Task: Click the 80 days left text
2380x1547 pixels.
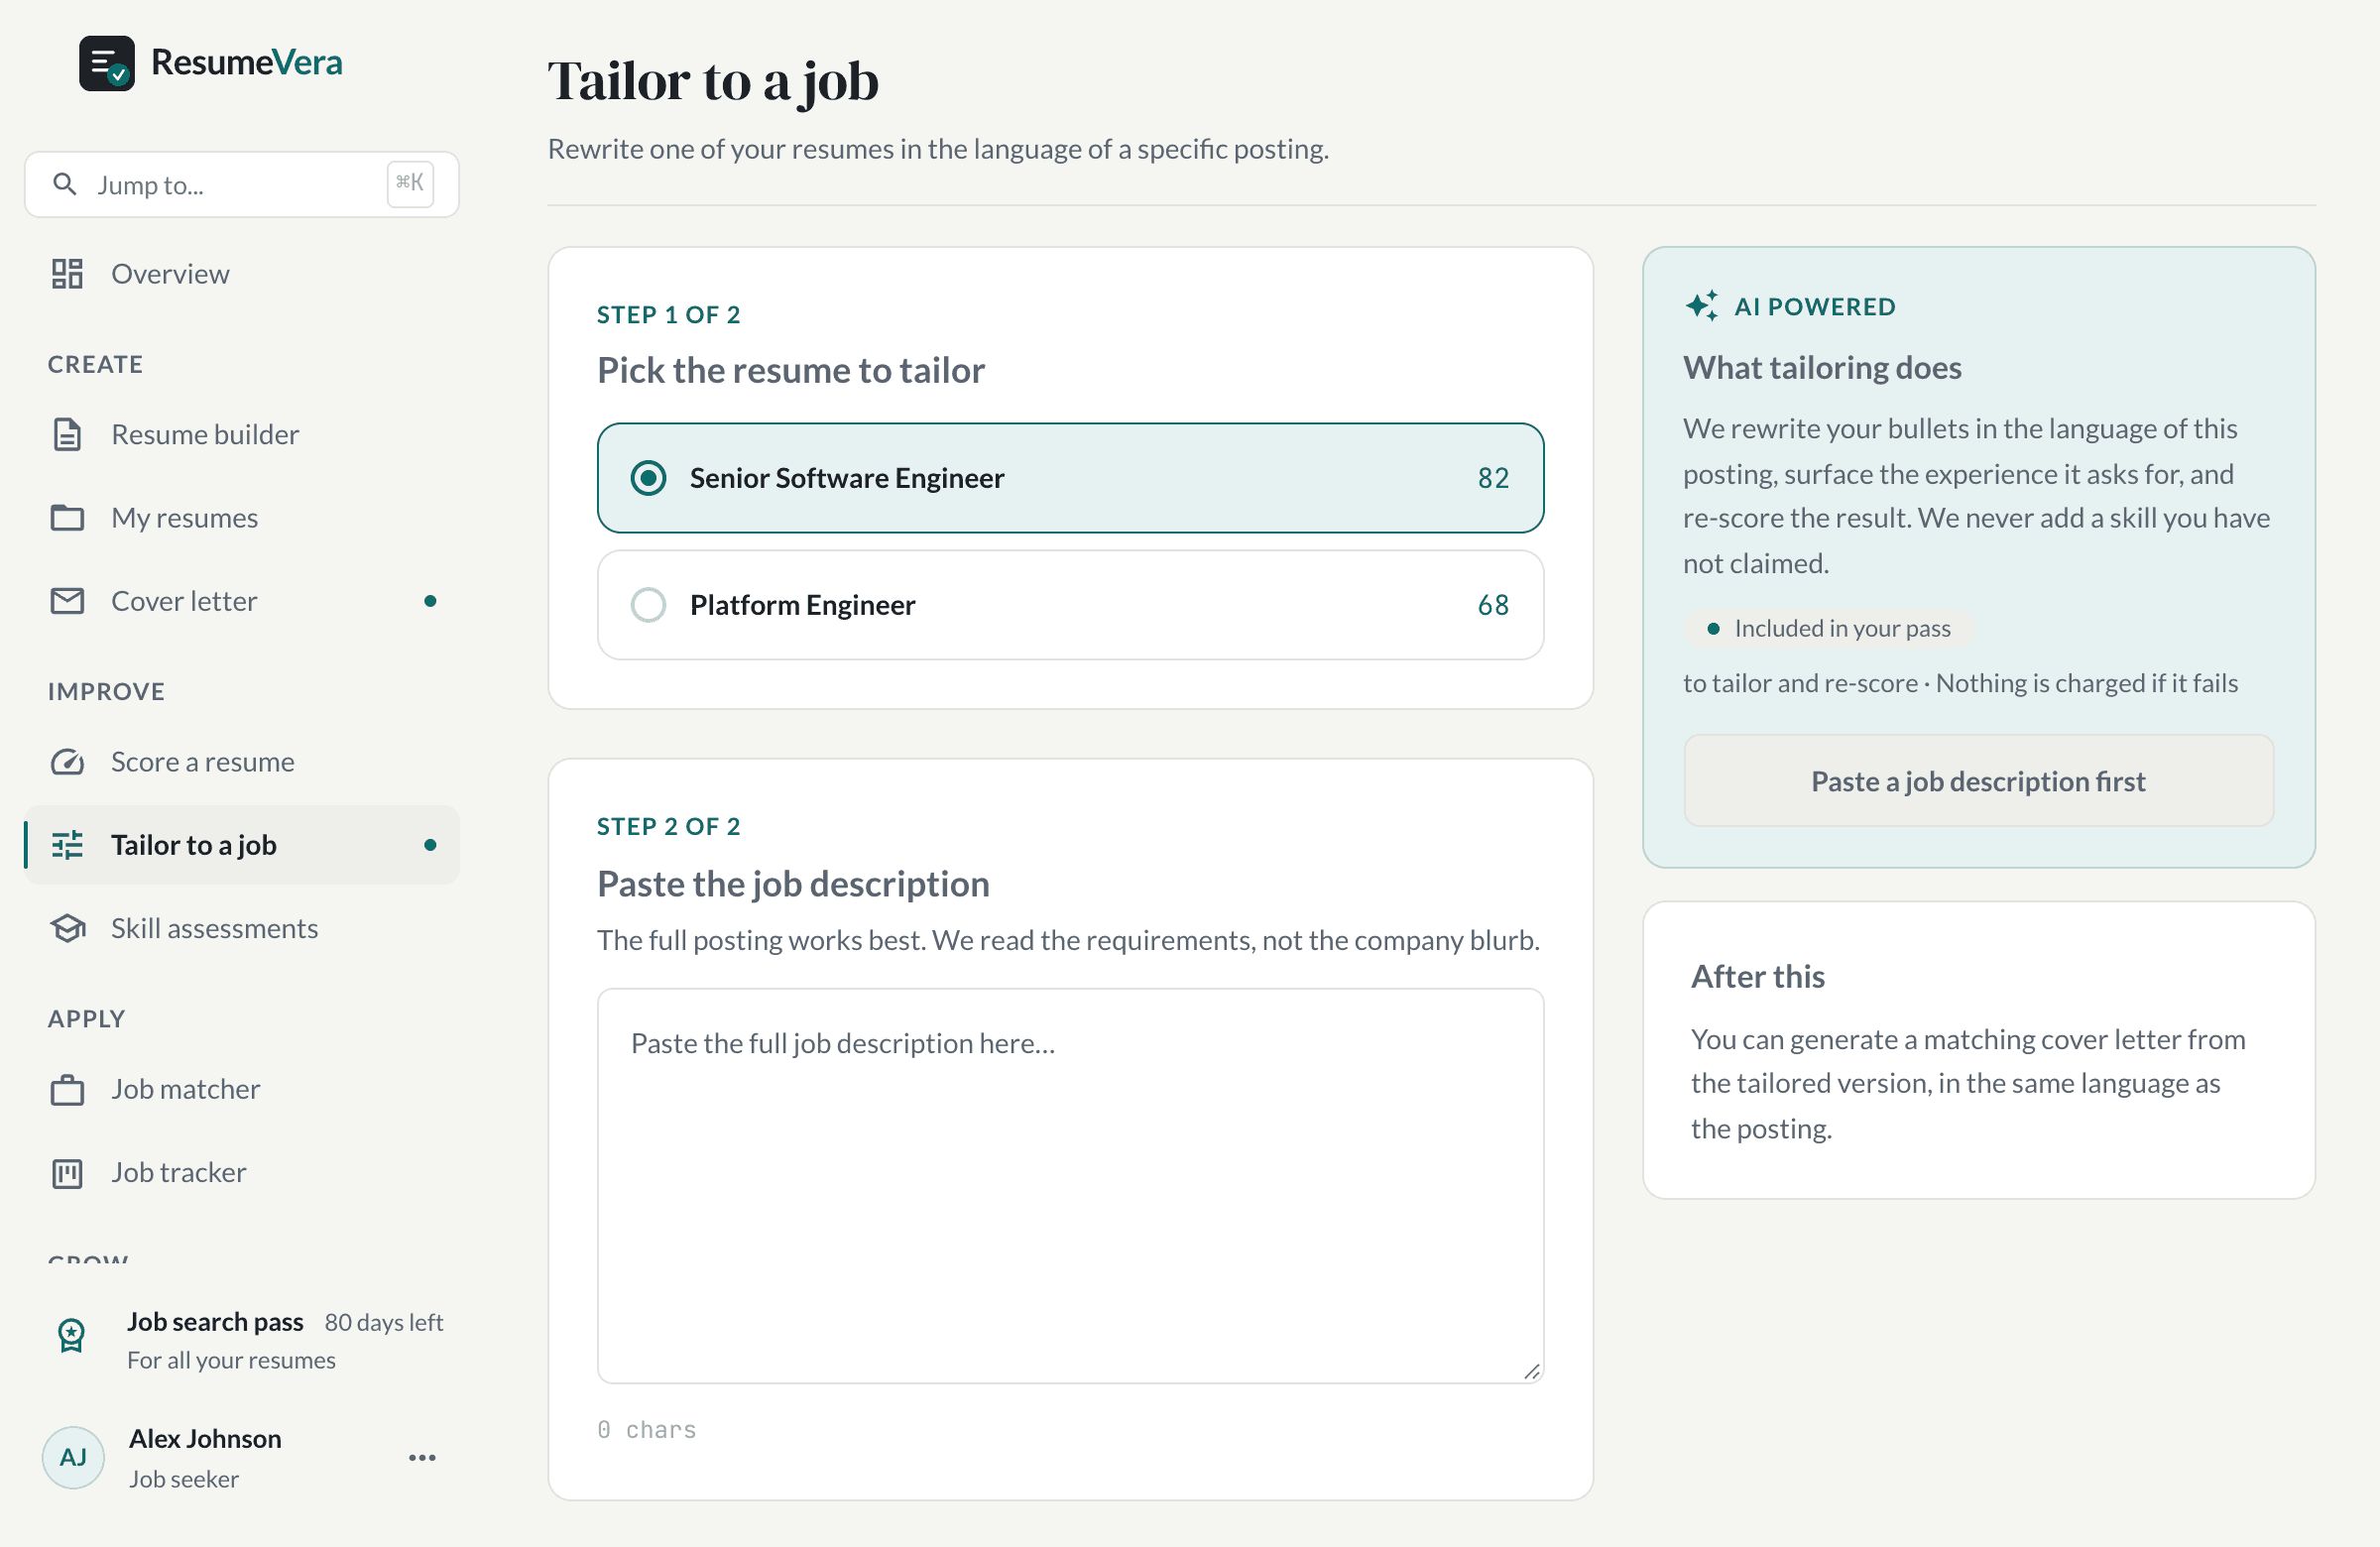Action: (x=383, y=1322)
